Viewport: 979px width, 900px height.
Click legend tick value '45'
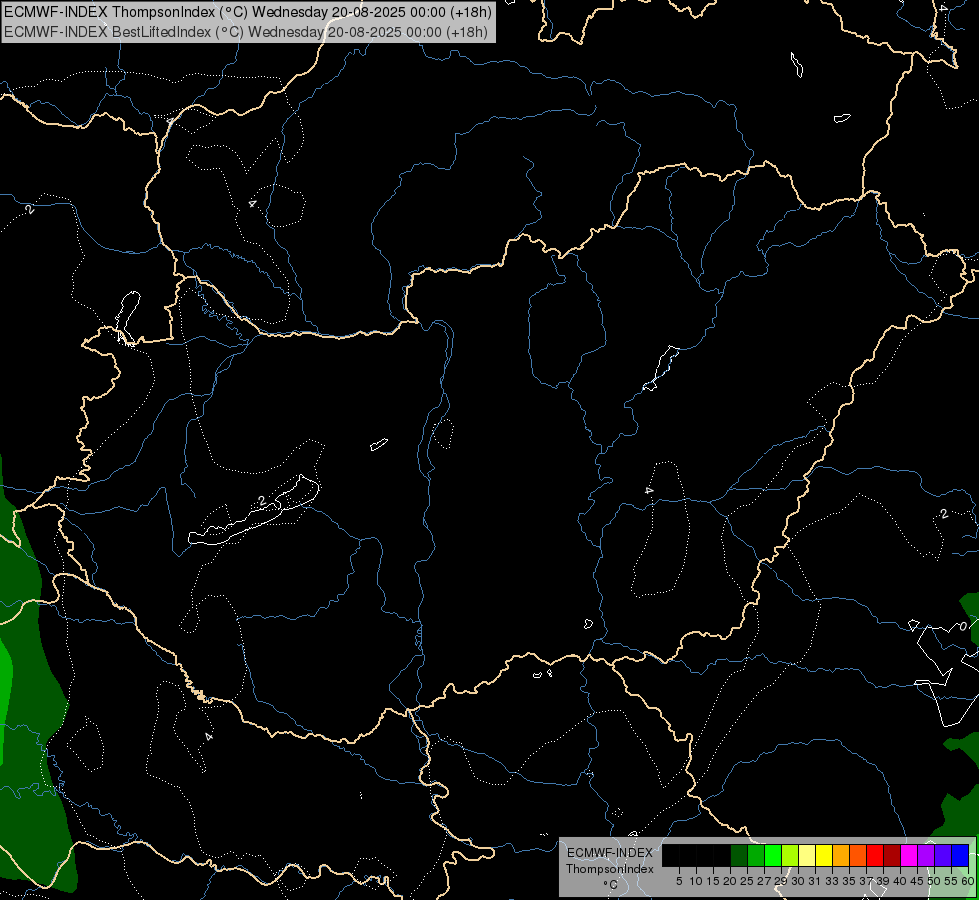click(x=917, y=881)
